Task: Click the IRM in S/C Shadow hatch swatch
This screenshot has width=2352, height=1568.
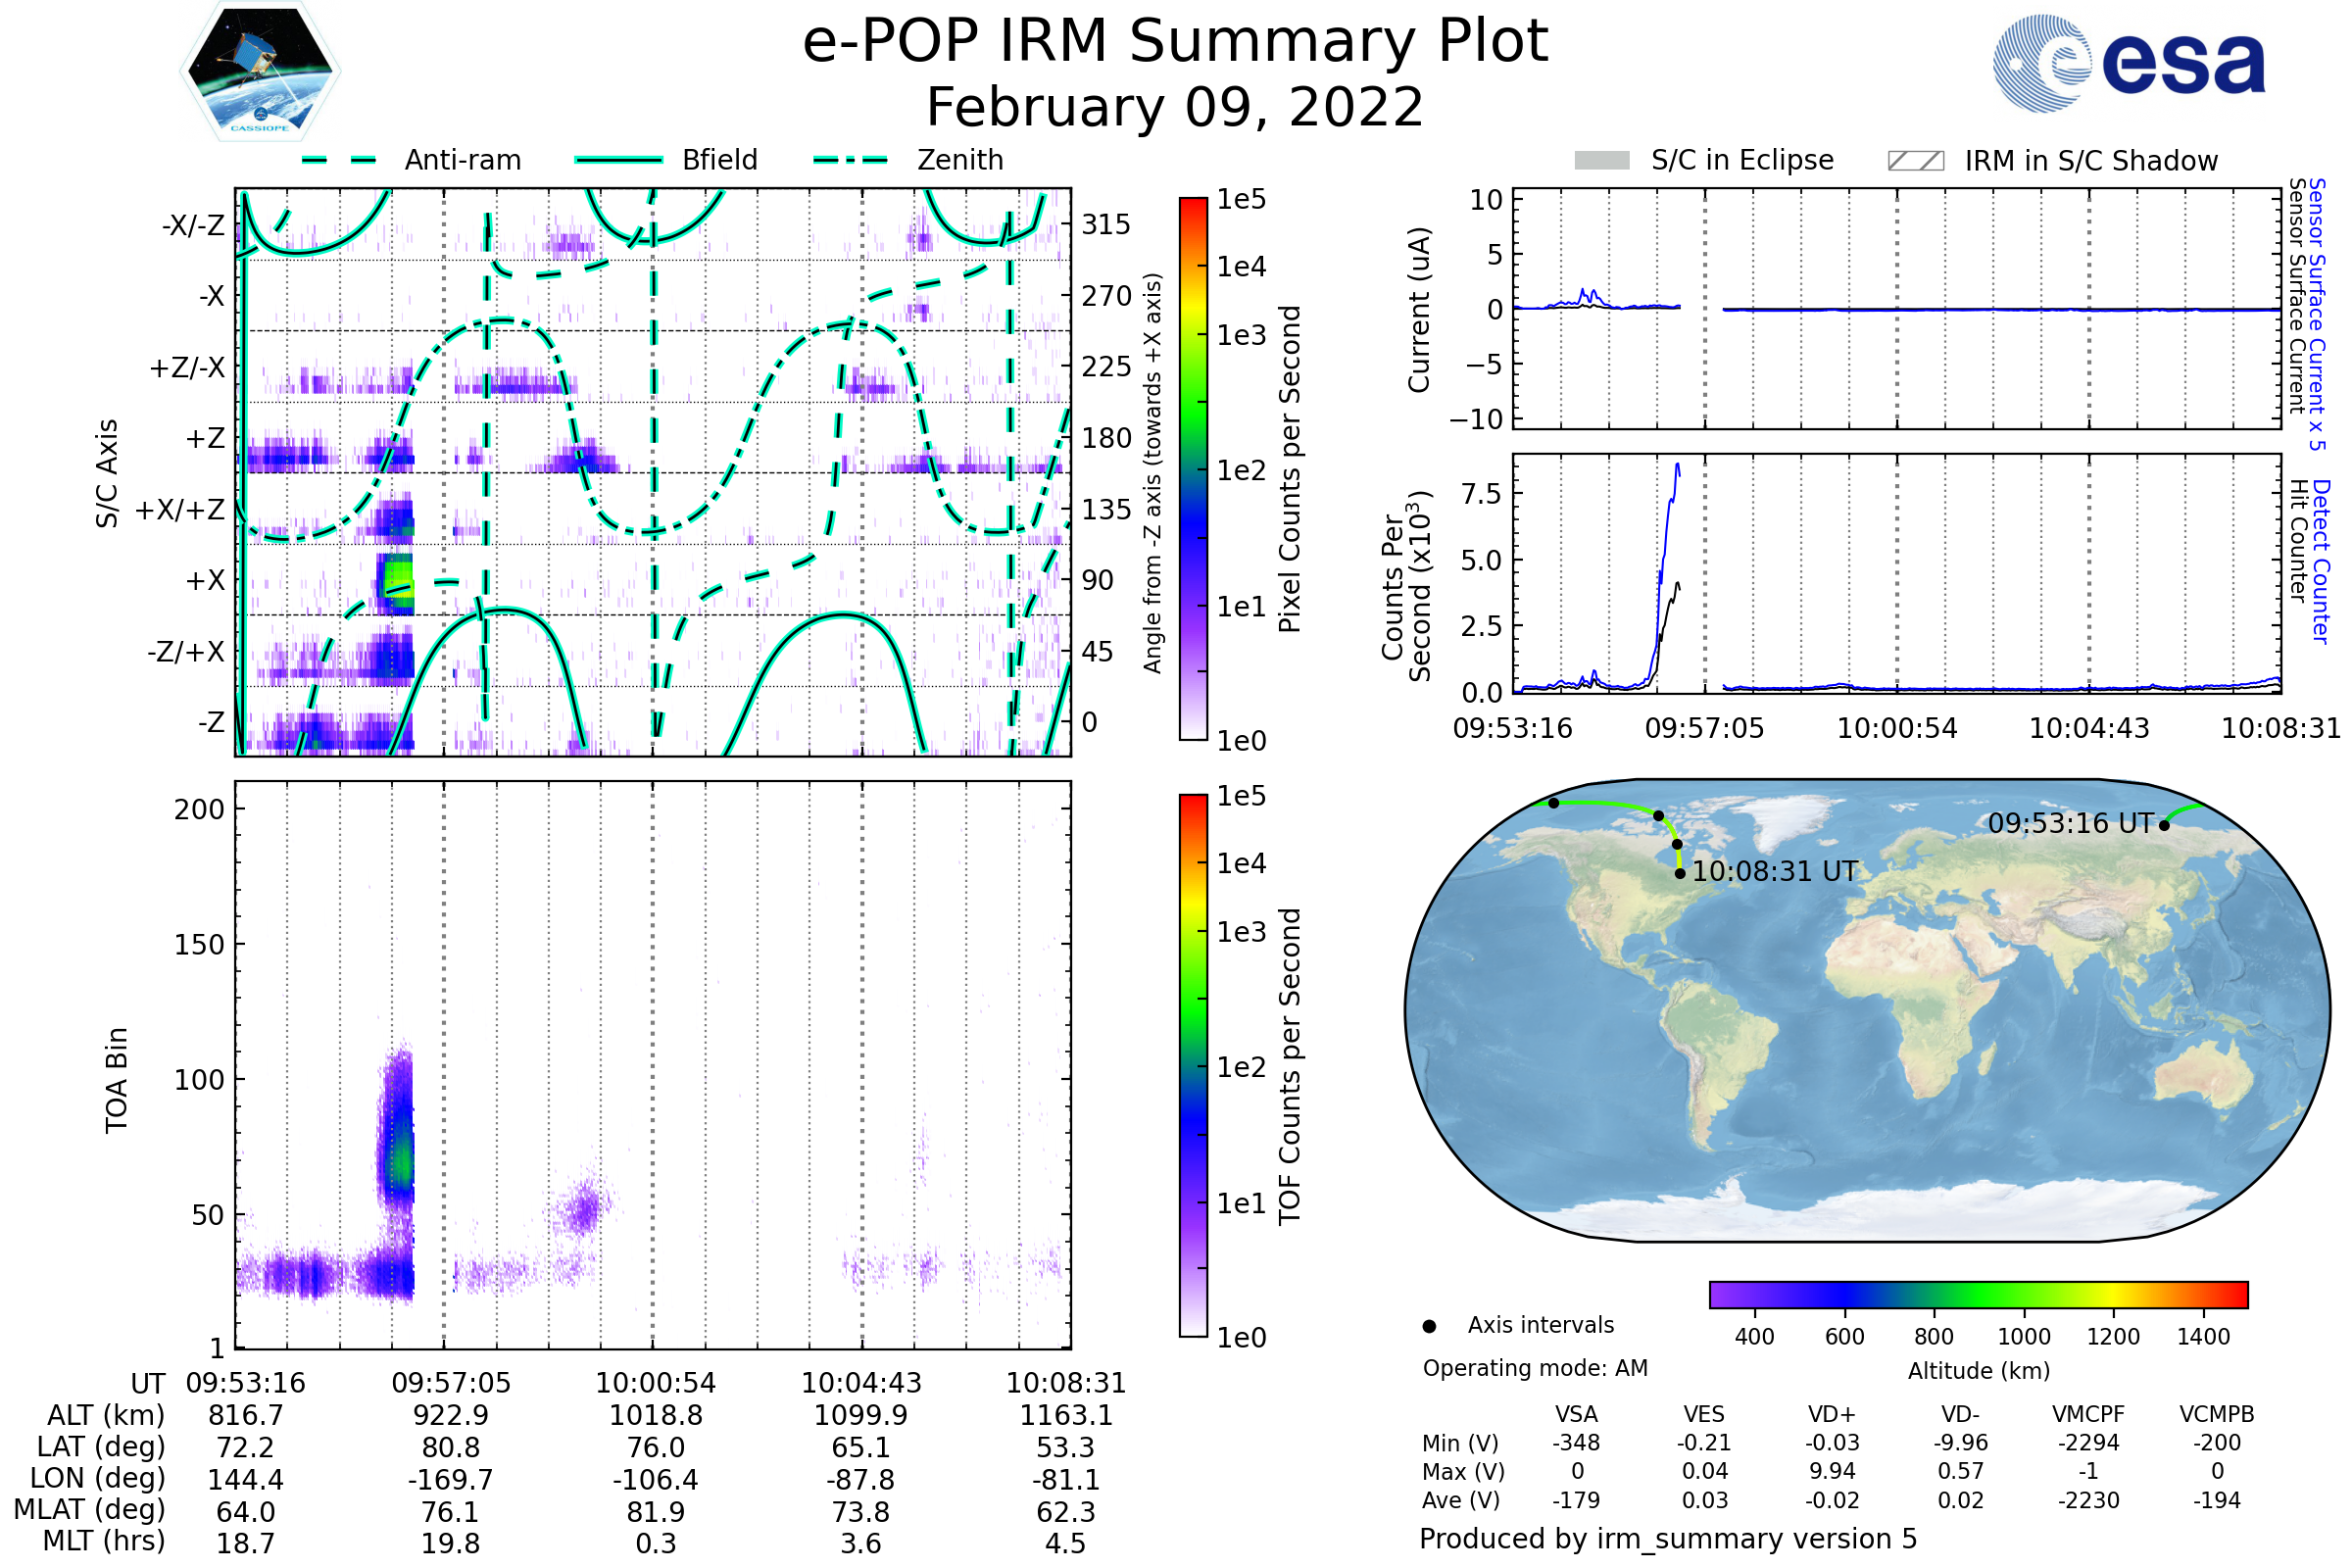Action: point(1915,161)
